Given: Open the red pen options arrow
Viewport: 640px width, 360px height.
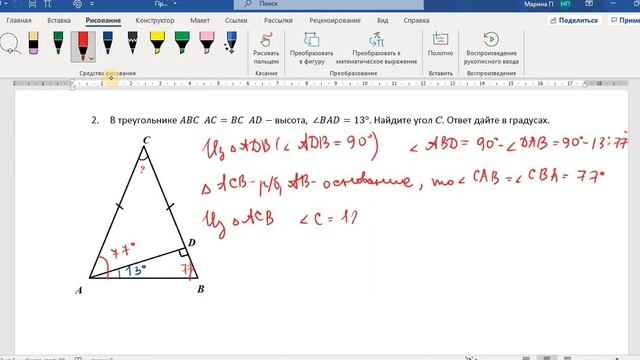Looking at the screenshot, I should point(91,59).
